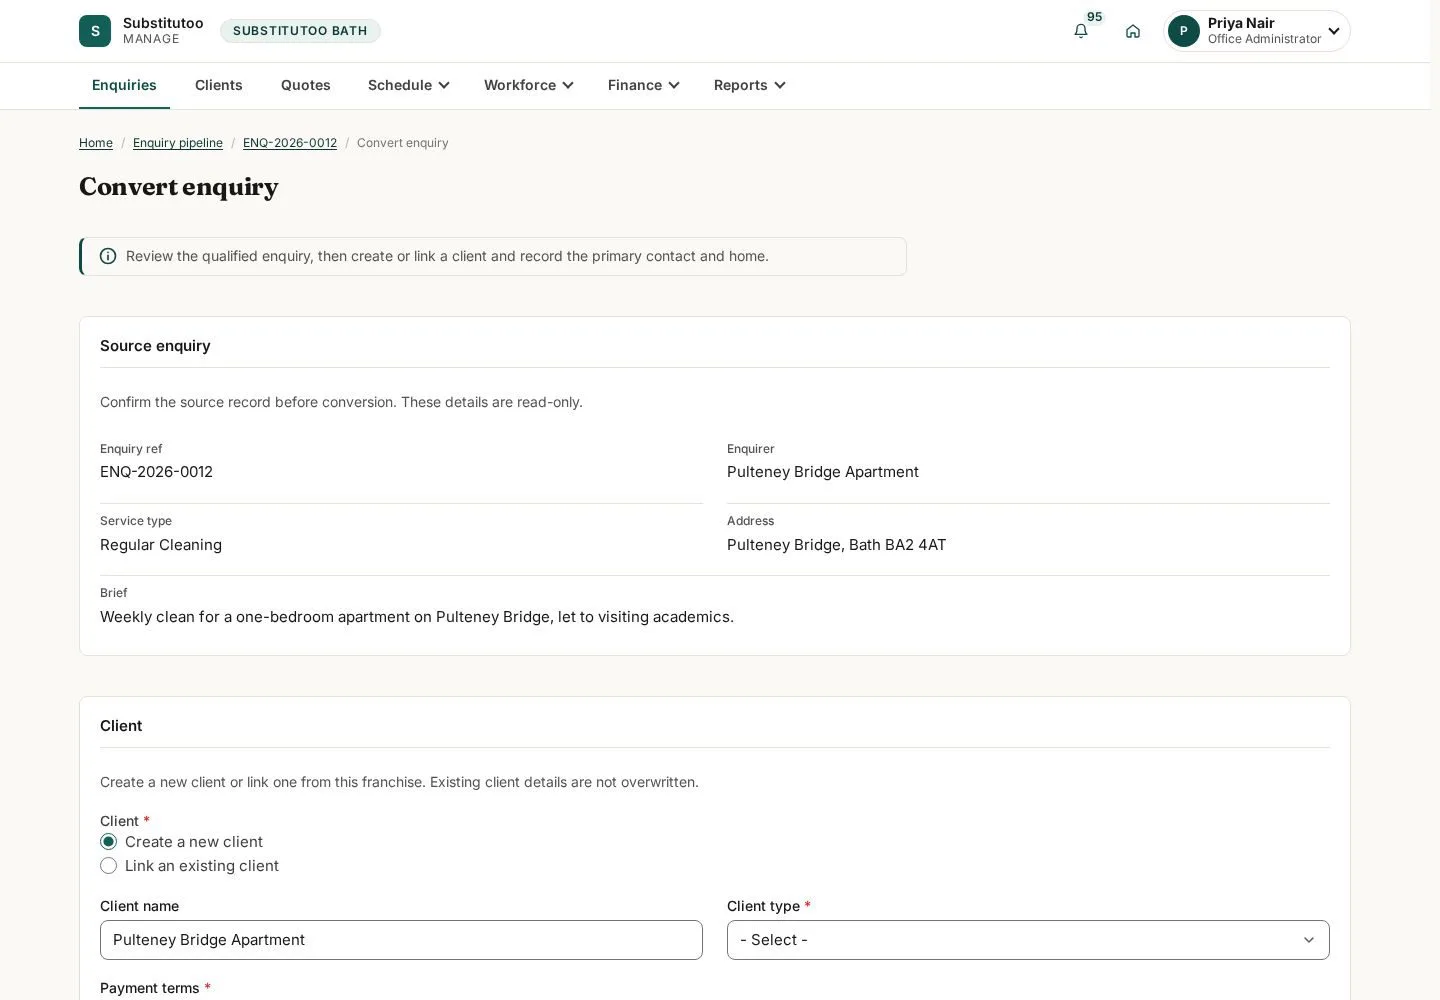
Task: Click the Enquirer value Pulteney Bridge Apartment
Action: pyautogui.click(x=823, y=472)
